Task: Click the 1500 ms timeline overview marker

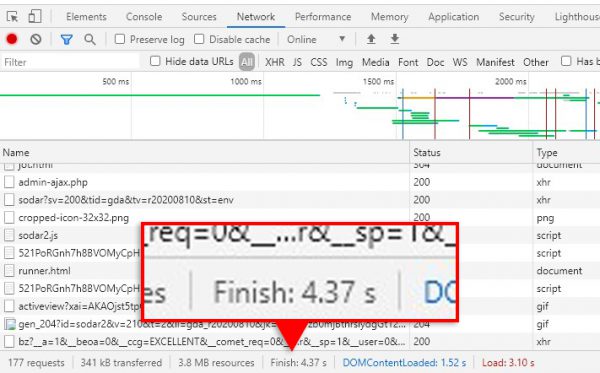Action: pos(378,81)
